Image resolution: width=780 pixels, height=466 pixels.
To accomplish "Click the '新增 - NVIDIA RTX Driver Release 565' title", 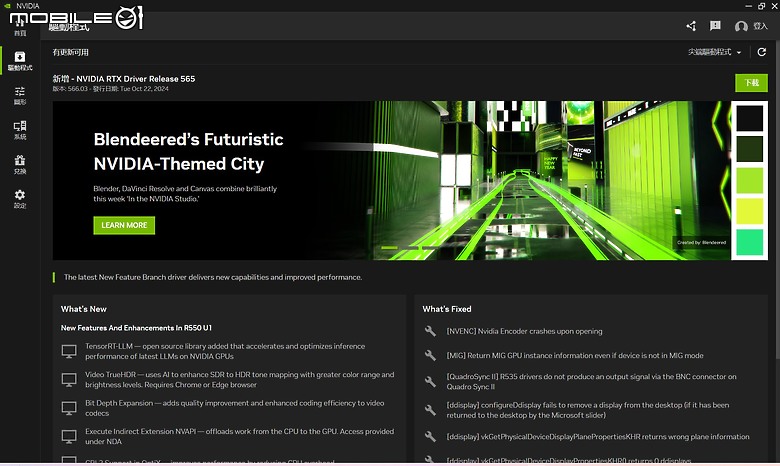I will point(124,79).
